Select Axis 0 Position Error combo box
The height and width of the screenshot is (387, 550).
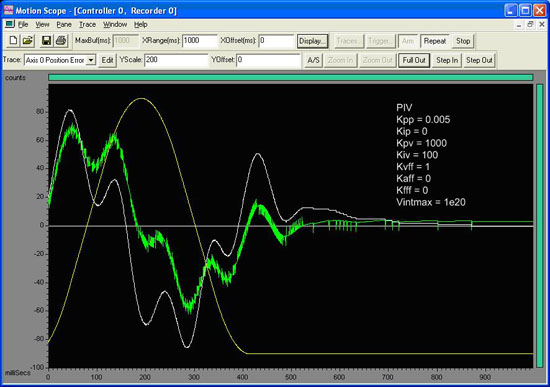60,60
